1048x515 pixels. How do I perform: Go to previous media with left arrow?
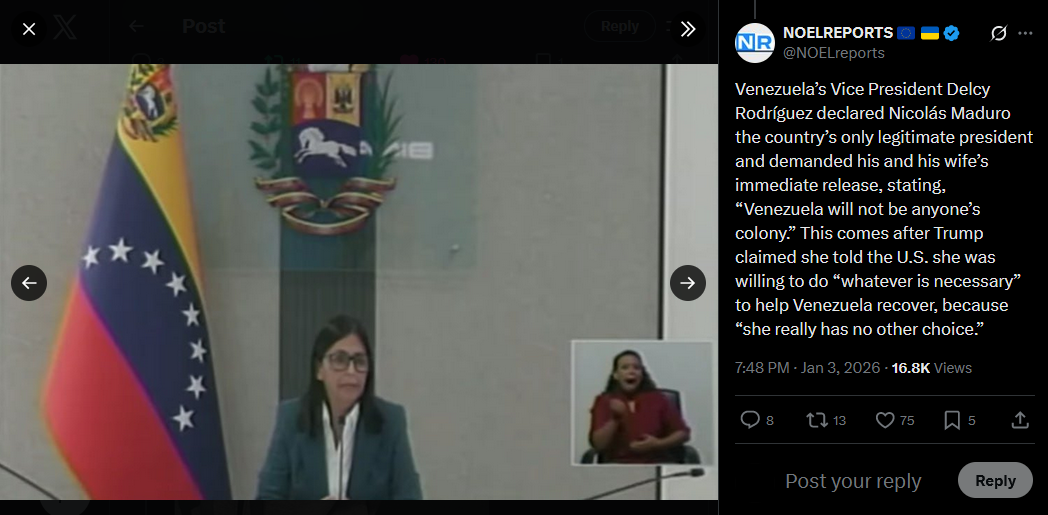point(29,283)
